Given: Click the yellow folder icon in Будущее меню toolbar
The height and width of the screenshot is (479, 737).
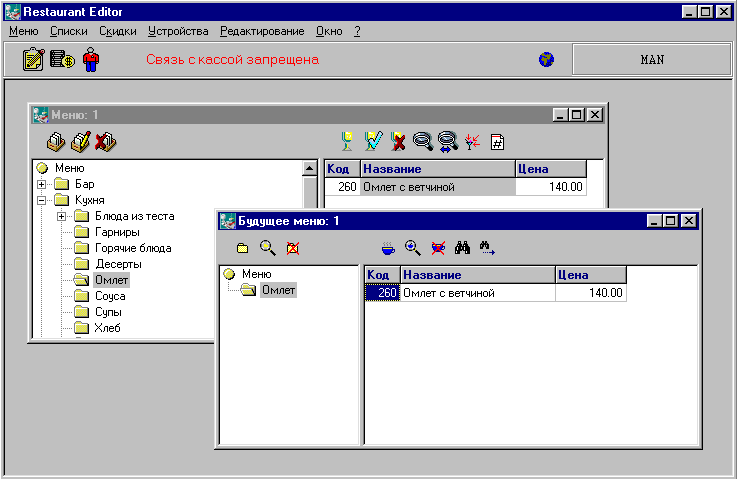Looking at the screenshot, I should coord(243,248).
